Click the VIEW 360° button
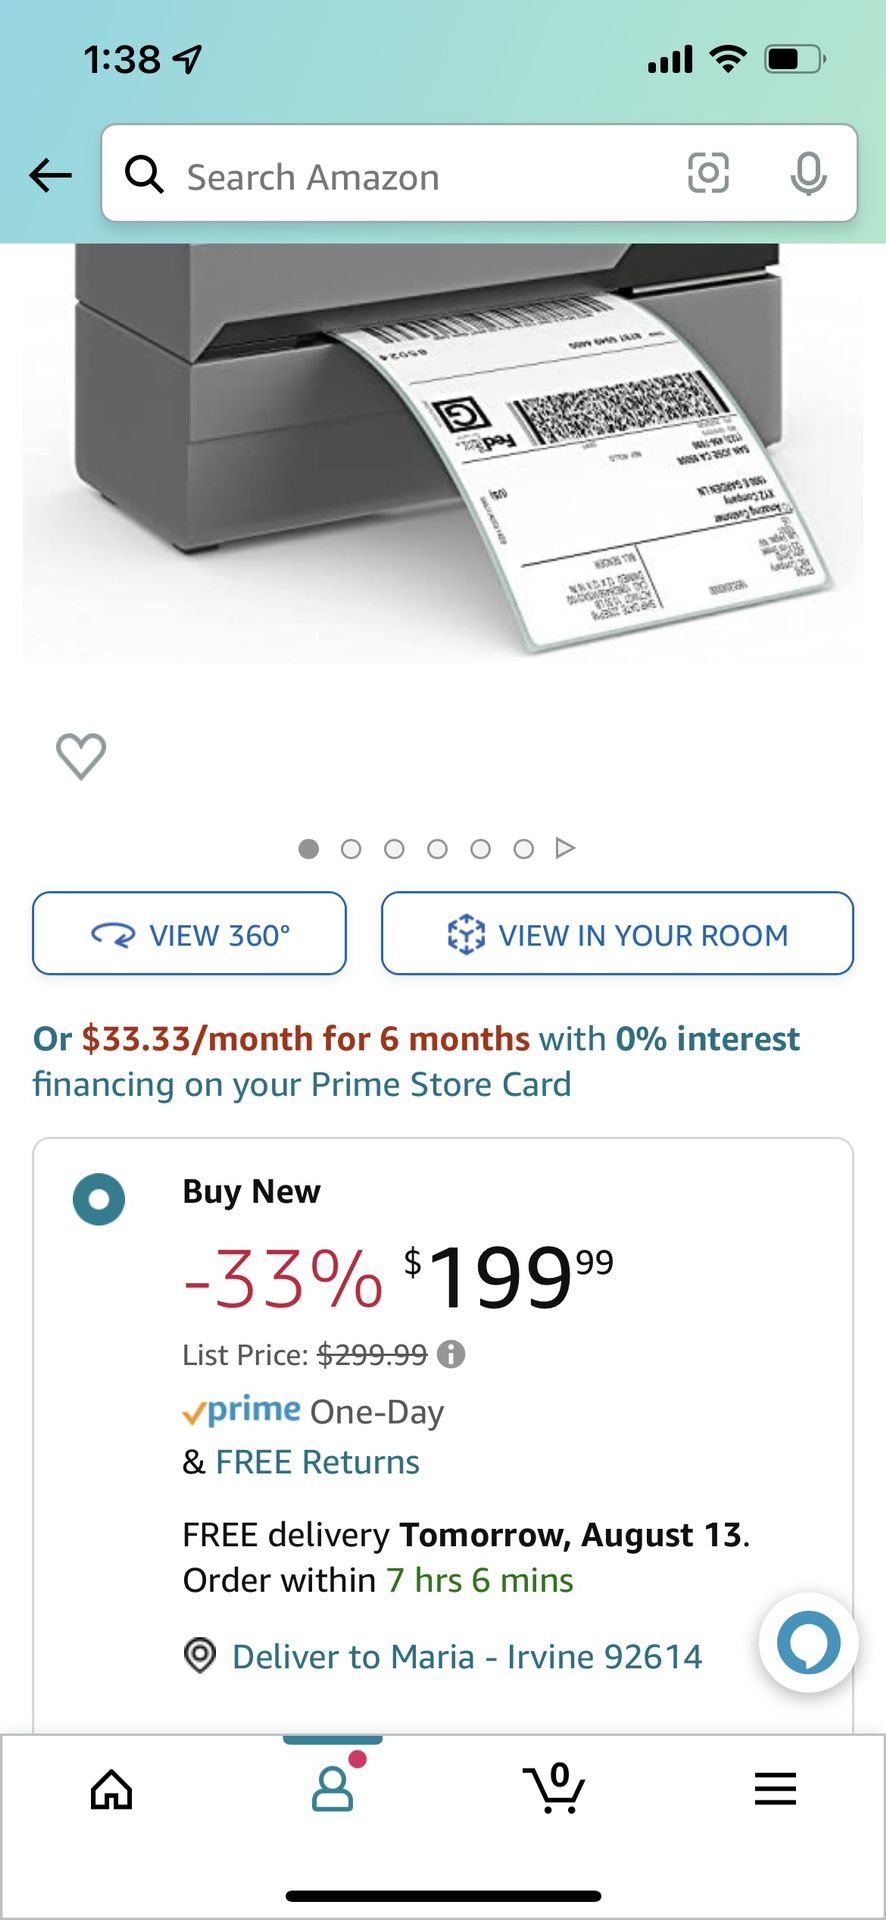The height and width of the screenshot is (1920, 886). coord(189,934)
